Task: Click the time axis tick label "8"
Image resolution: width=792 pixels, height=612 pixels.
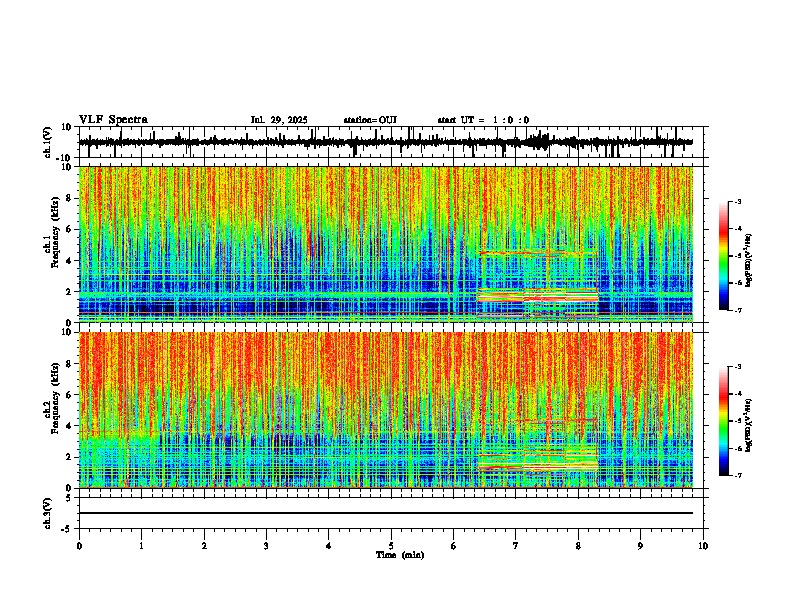Action: pos(578,545)
